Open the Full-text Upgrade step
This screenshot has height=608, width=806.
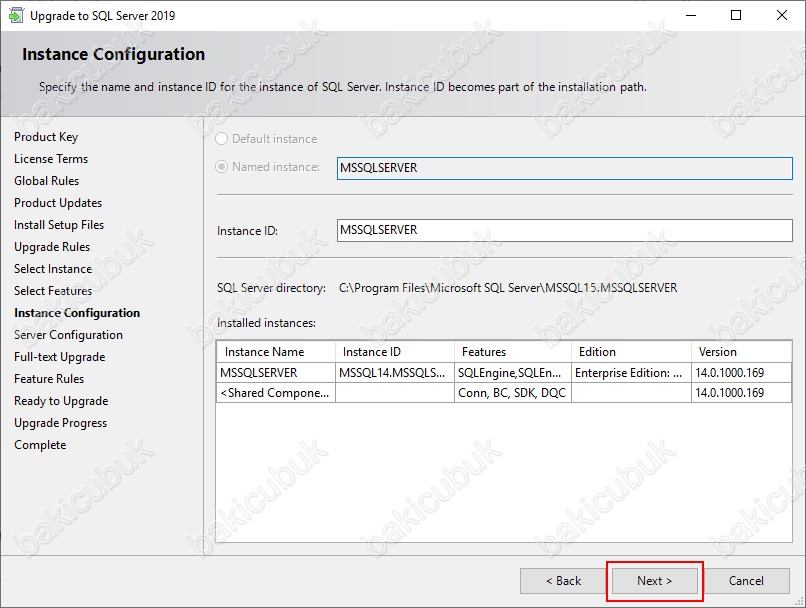click(60, 357)
